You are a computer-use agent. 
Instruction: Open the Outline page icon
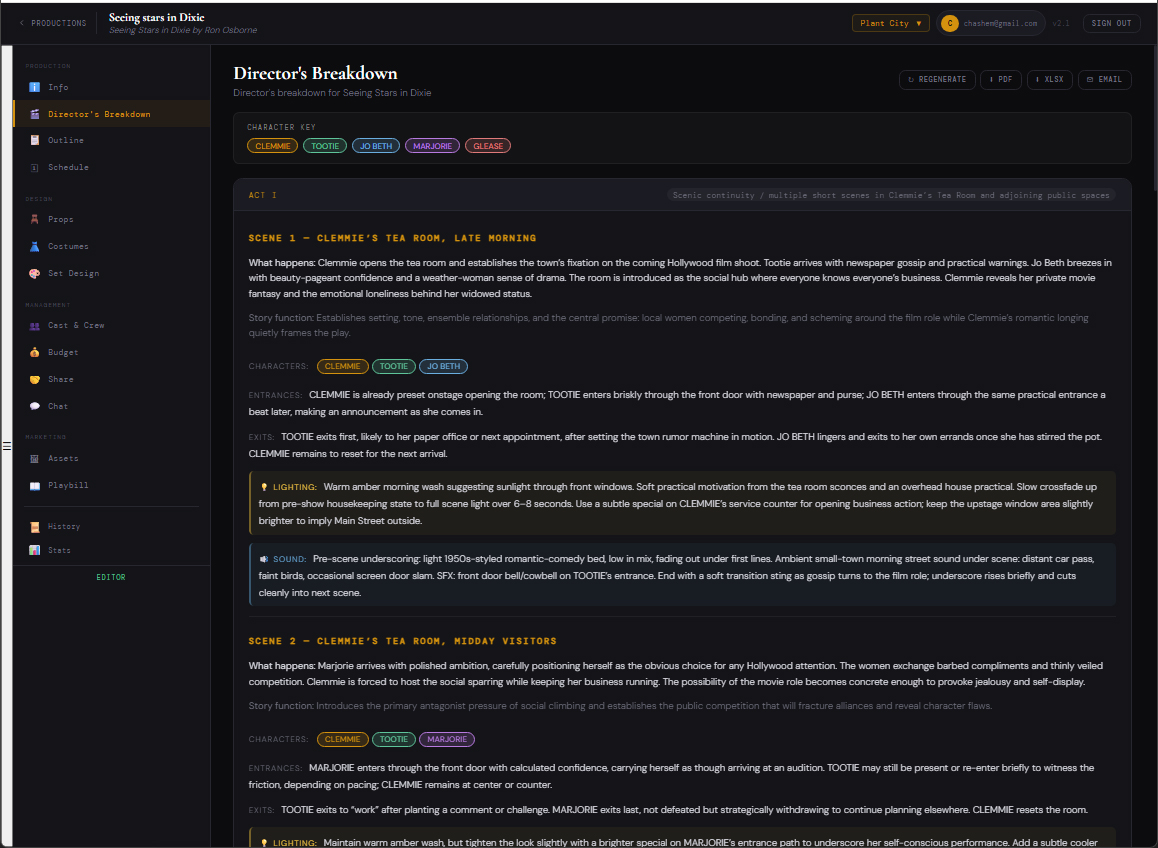[35, 140]
